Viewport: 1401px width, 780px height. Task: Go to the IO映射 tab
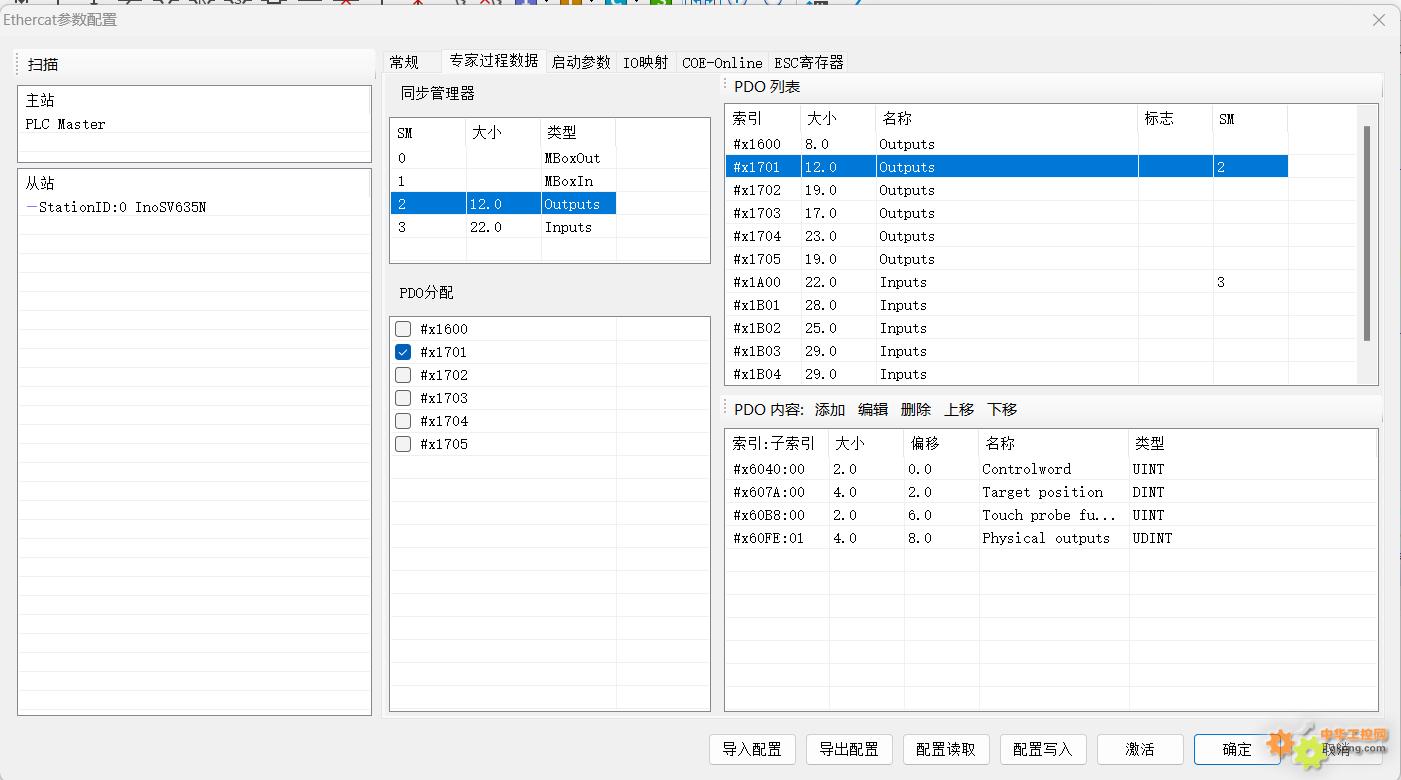point(646,62)
